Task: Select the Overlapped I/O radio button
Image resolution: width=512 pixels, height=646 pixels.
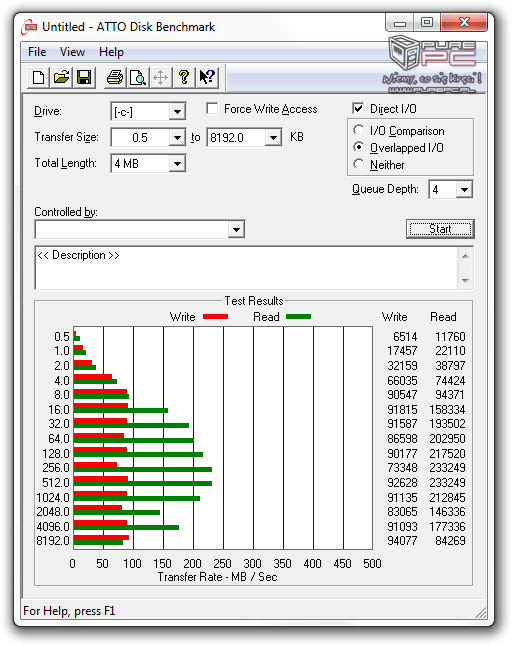Action: 358,147
